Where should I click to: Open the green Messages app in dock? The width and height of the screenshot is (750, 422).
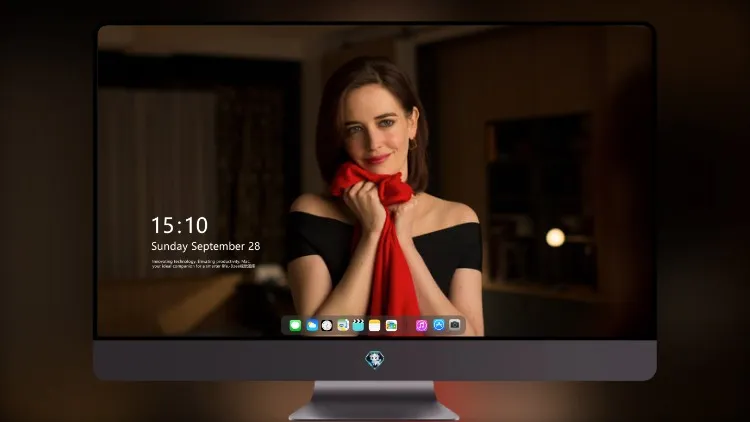coord(295,326)
